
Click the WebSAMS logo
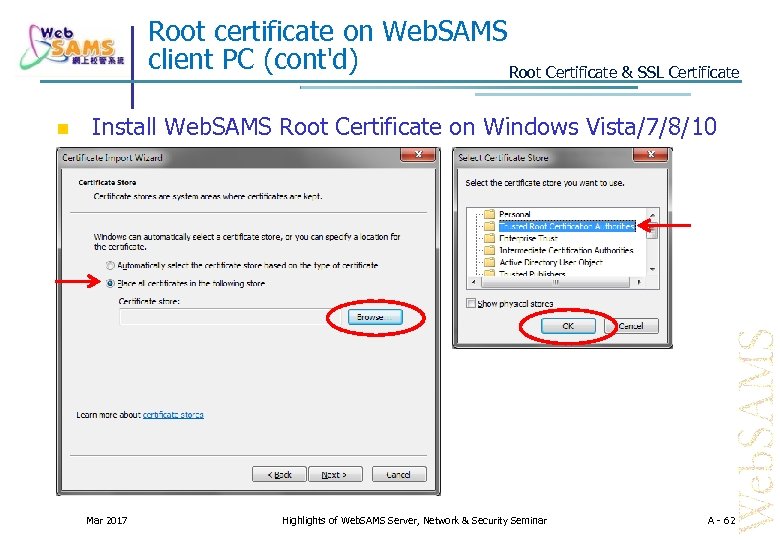(72, 47)
